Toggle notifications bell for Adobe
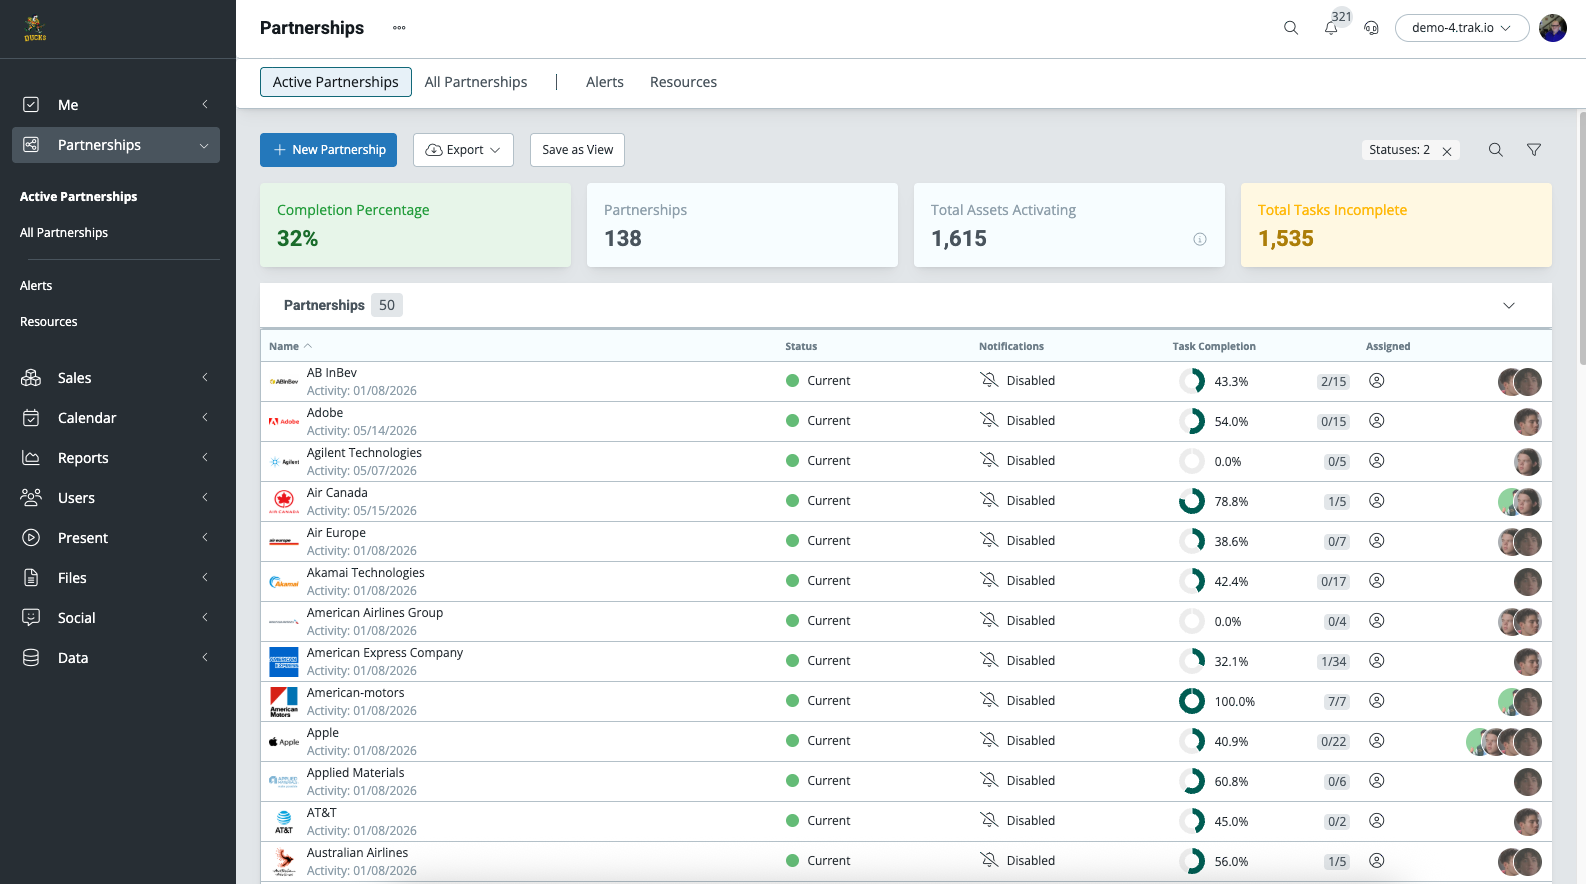 point(989,420)
